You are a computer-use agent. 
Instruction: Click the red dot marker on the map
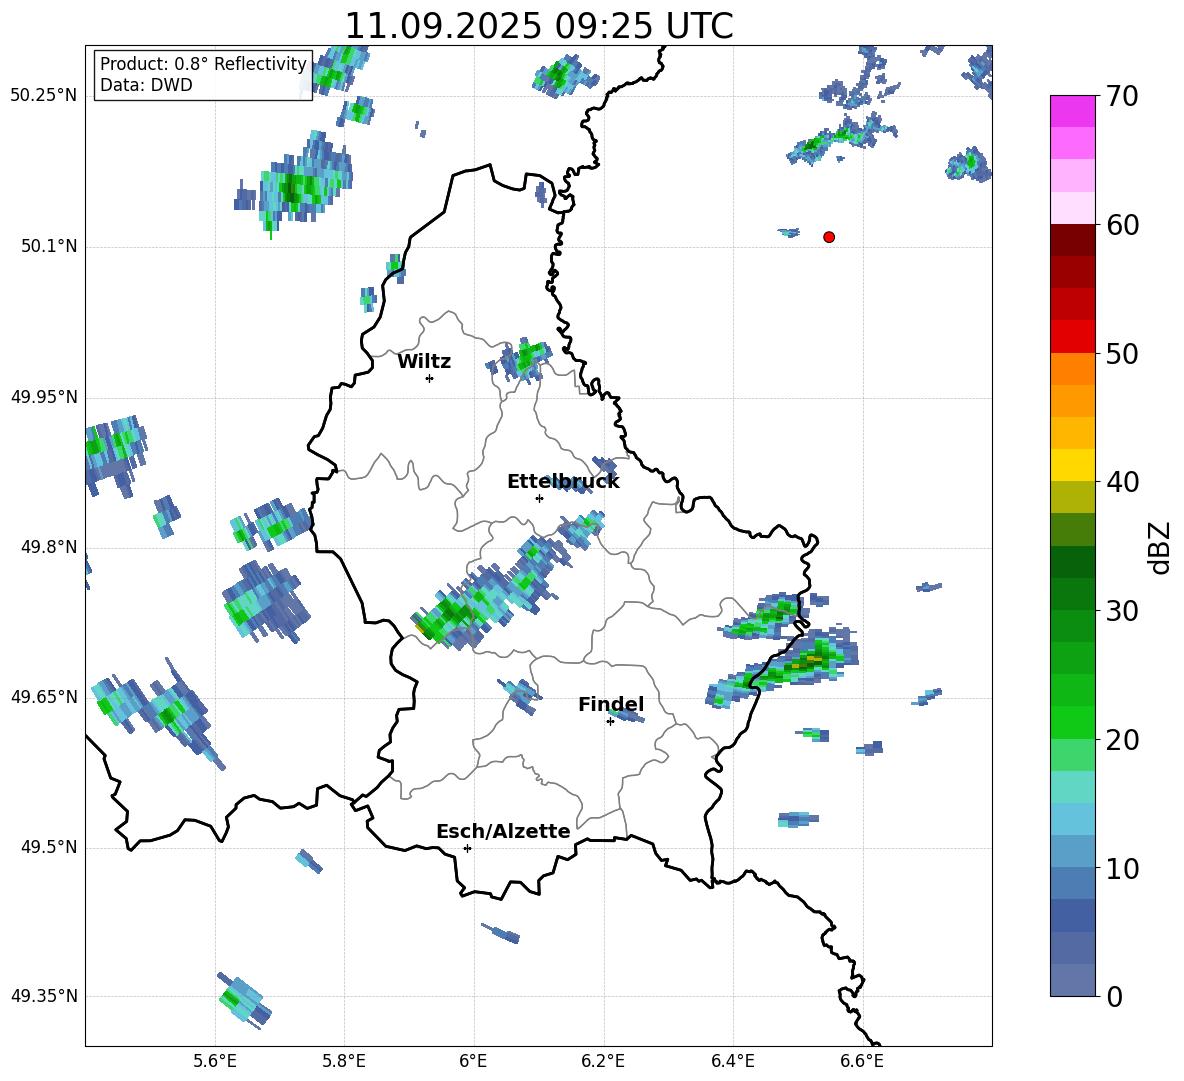829,237
